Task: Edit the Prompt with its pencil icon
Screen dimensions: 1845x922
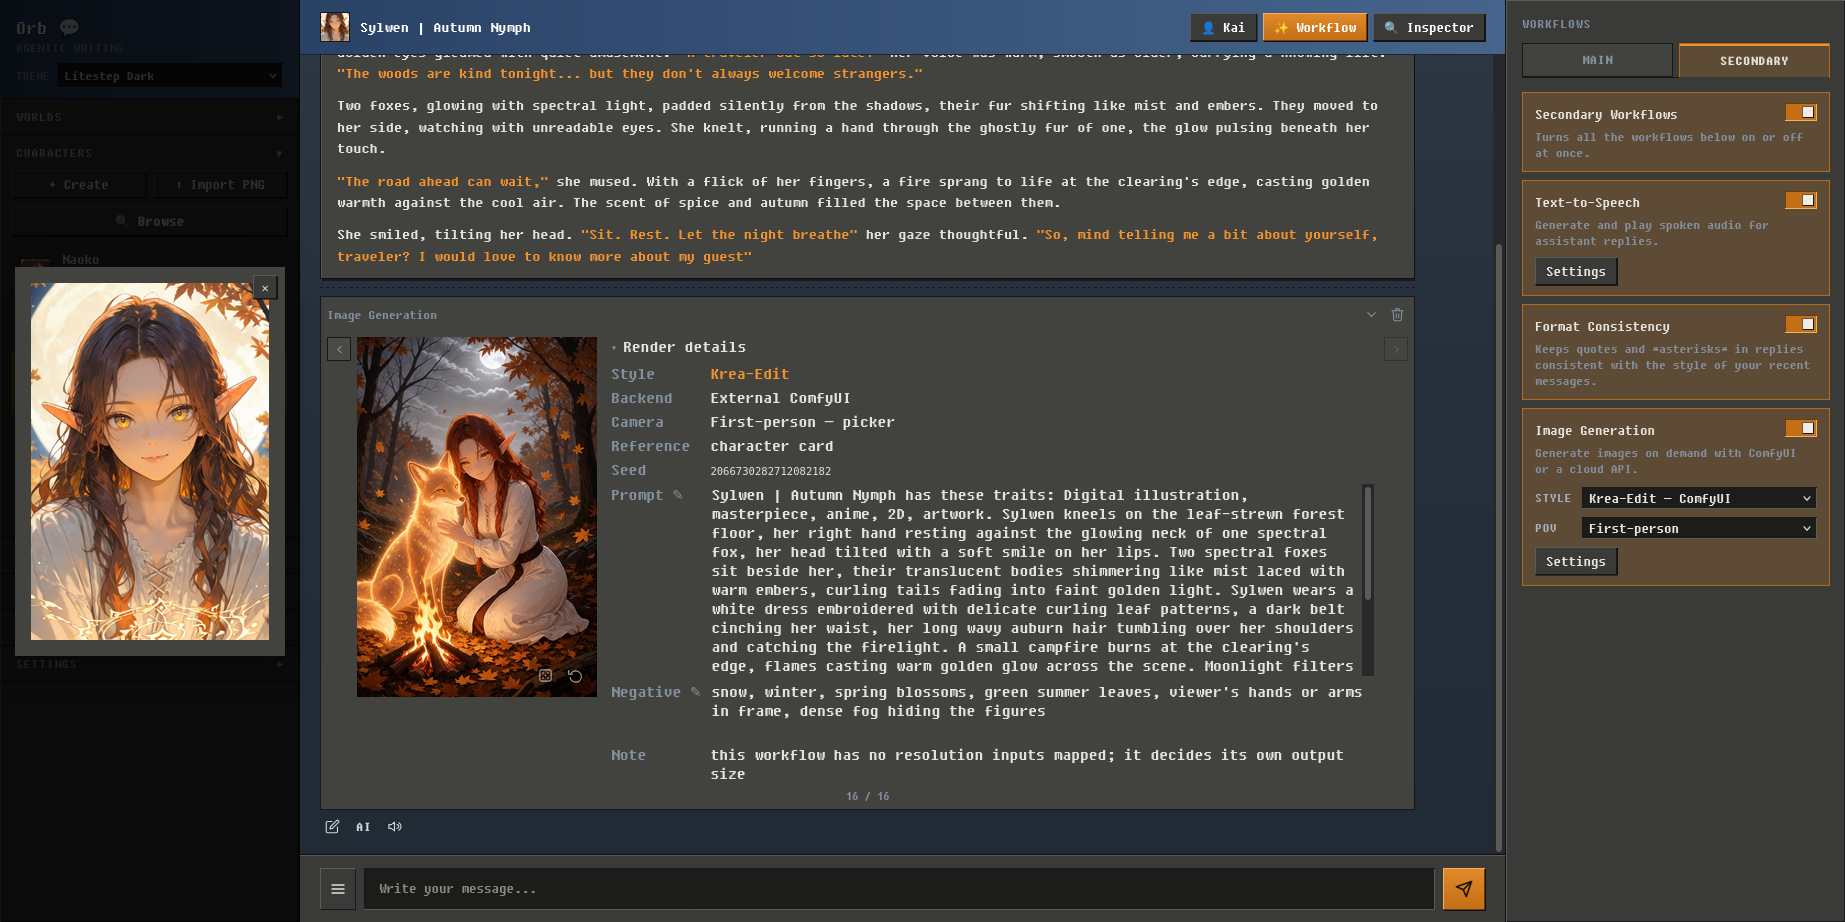Action: pos(678,495)
